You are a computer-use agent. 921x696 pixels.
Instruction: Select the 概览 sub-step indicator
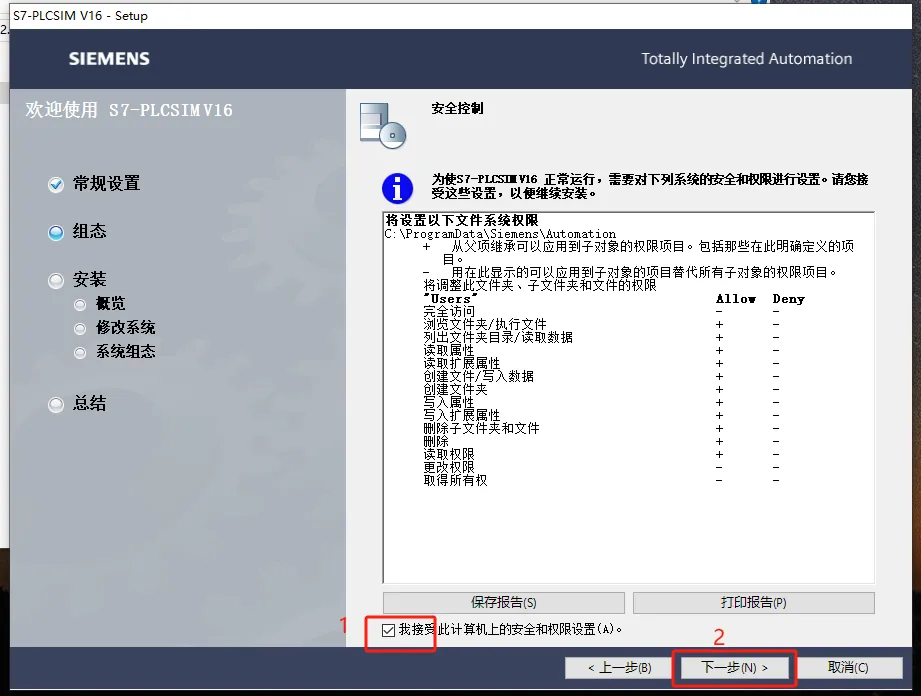80,304
